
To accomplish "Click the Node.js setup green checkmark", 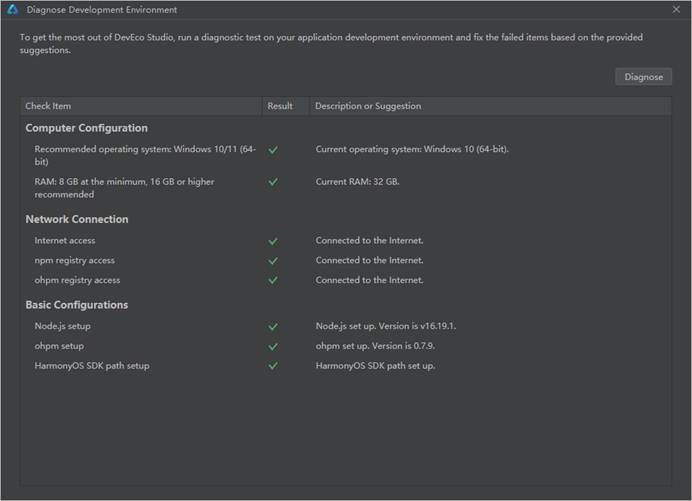I will click(x=273, y=327).
